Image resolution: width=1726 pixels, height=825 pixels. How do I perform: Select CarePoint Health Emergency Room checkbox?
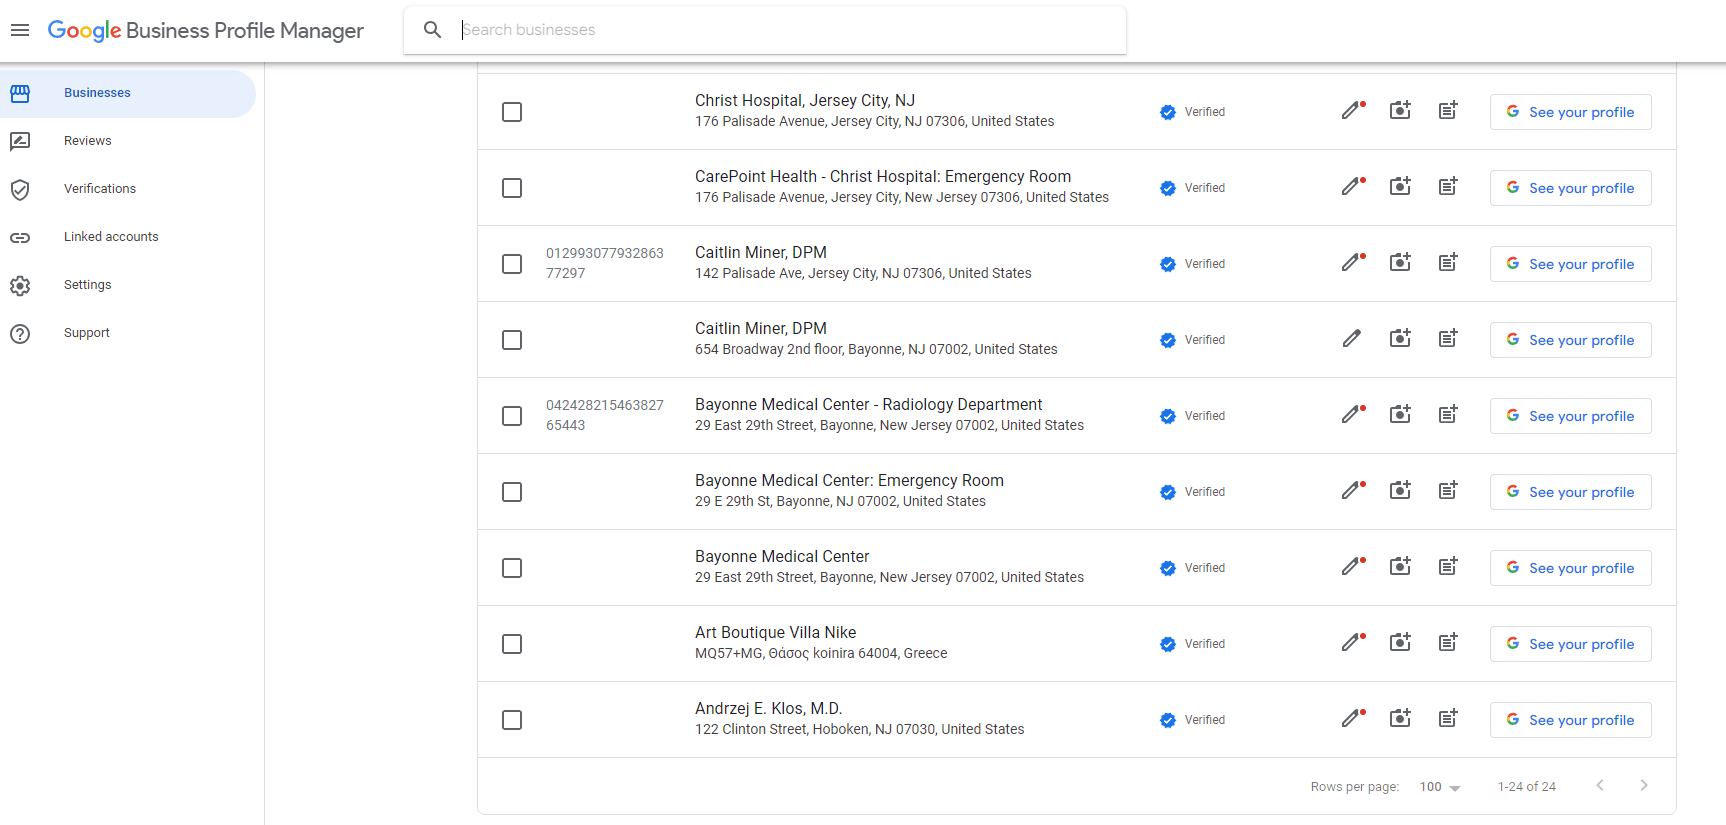point(512,188)
